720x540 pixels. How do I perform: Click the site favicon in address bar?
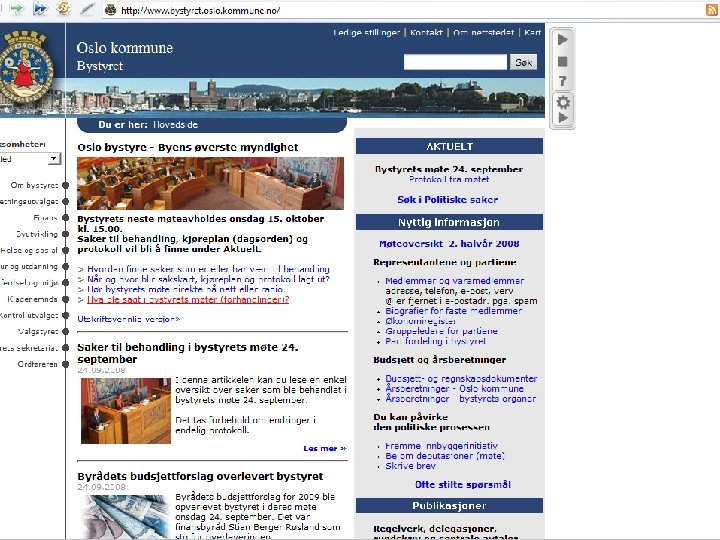tap(110, 10)
